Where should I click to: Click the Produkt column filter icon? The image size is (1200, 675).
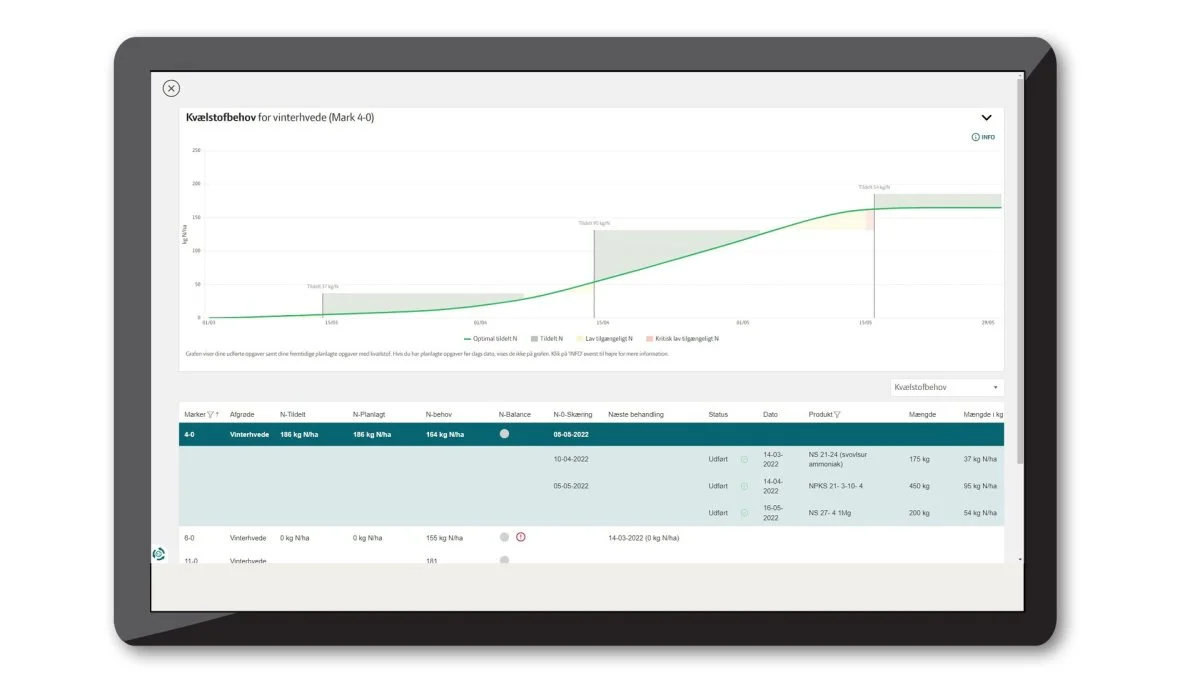tap(837, 415)
